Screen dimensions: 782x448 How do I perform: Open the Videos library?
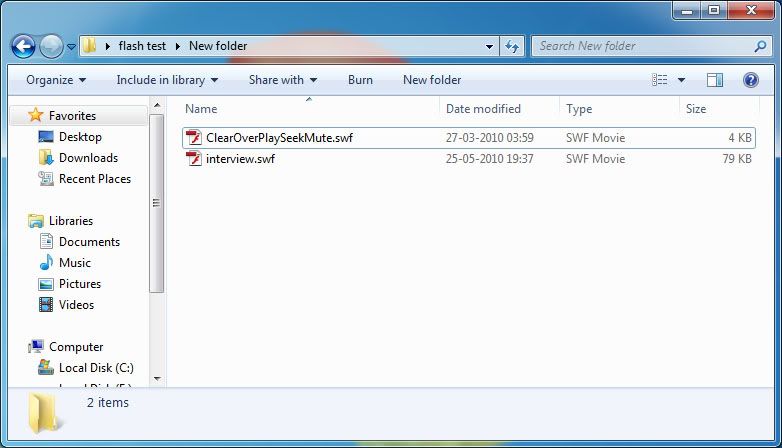[x=76, y=304]
